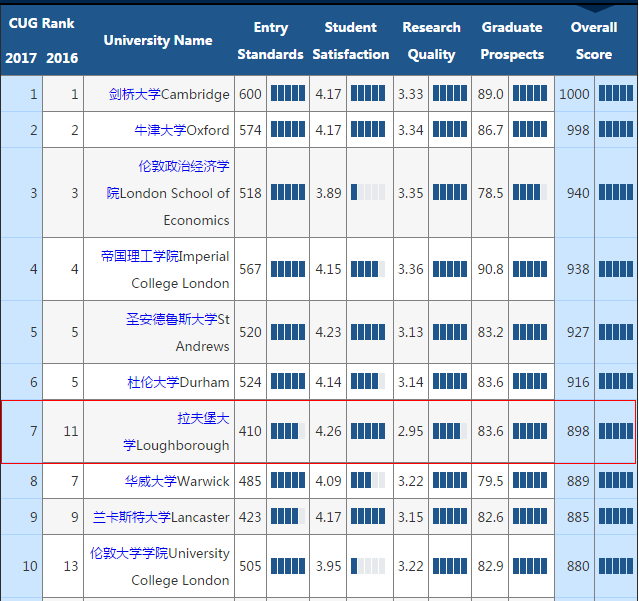Click LSE student satisfaction rating bar
639x601 pixels.
tap(368, 192)
